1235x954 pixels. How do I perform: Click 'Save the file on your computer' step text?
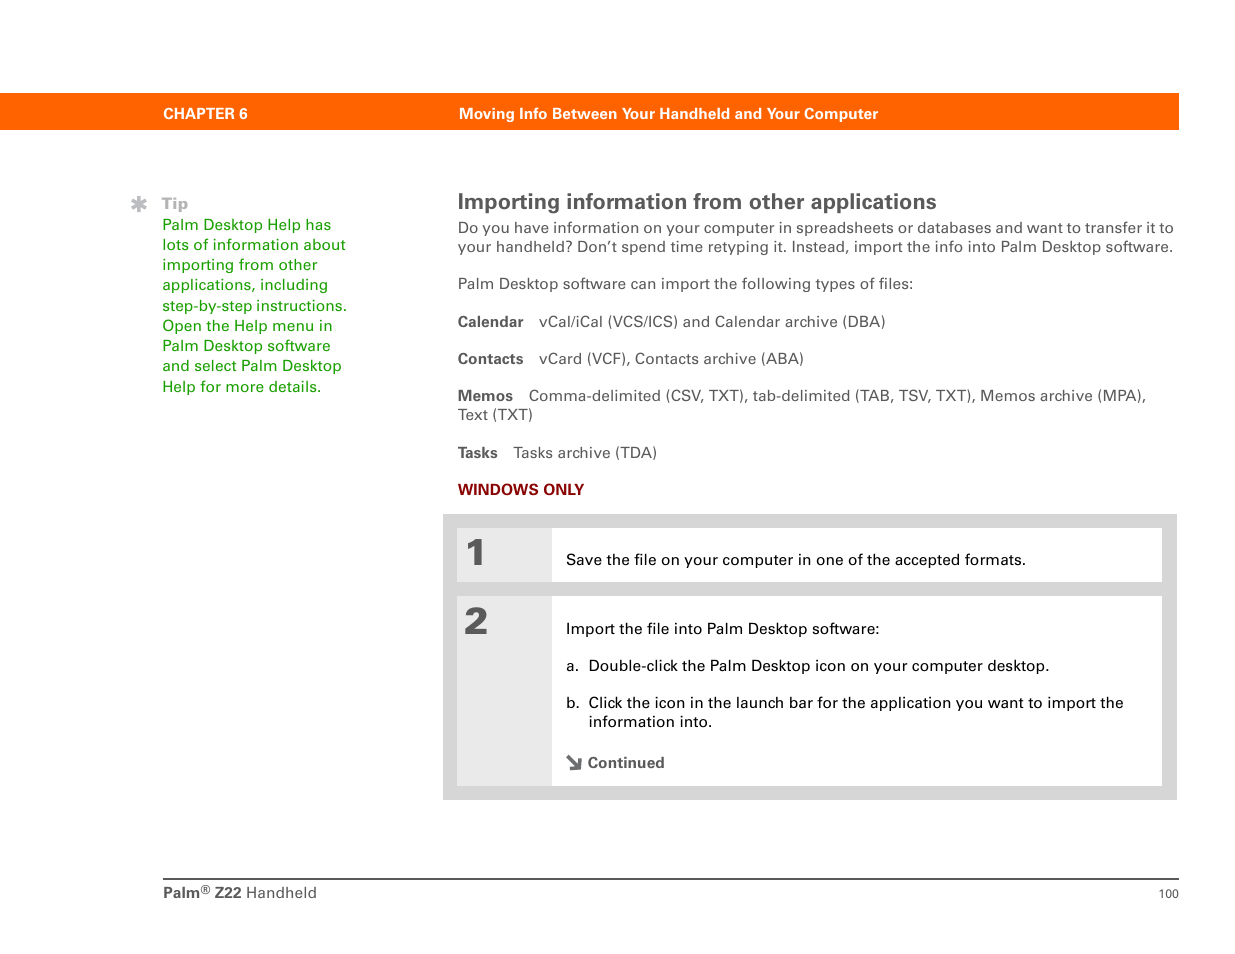click(x=796, y=560)
